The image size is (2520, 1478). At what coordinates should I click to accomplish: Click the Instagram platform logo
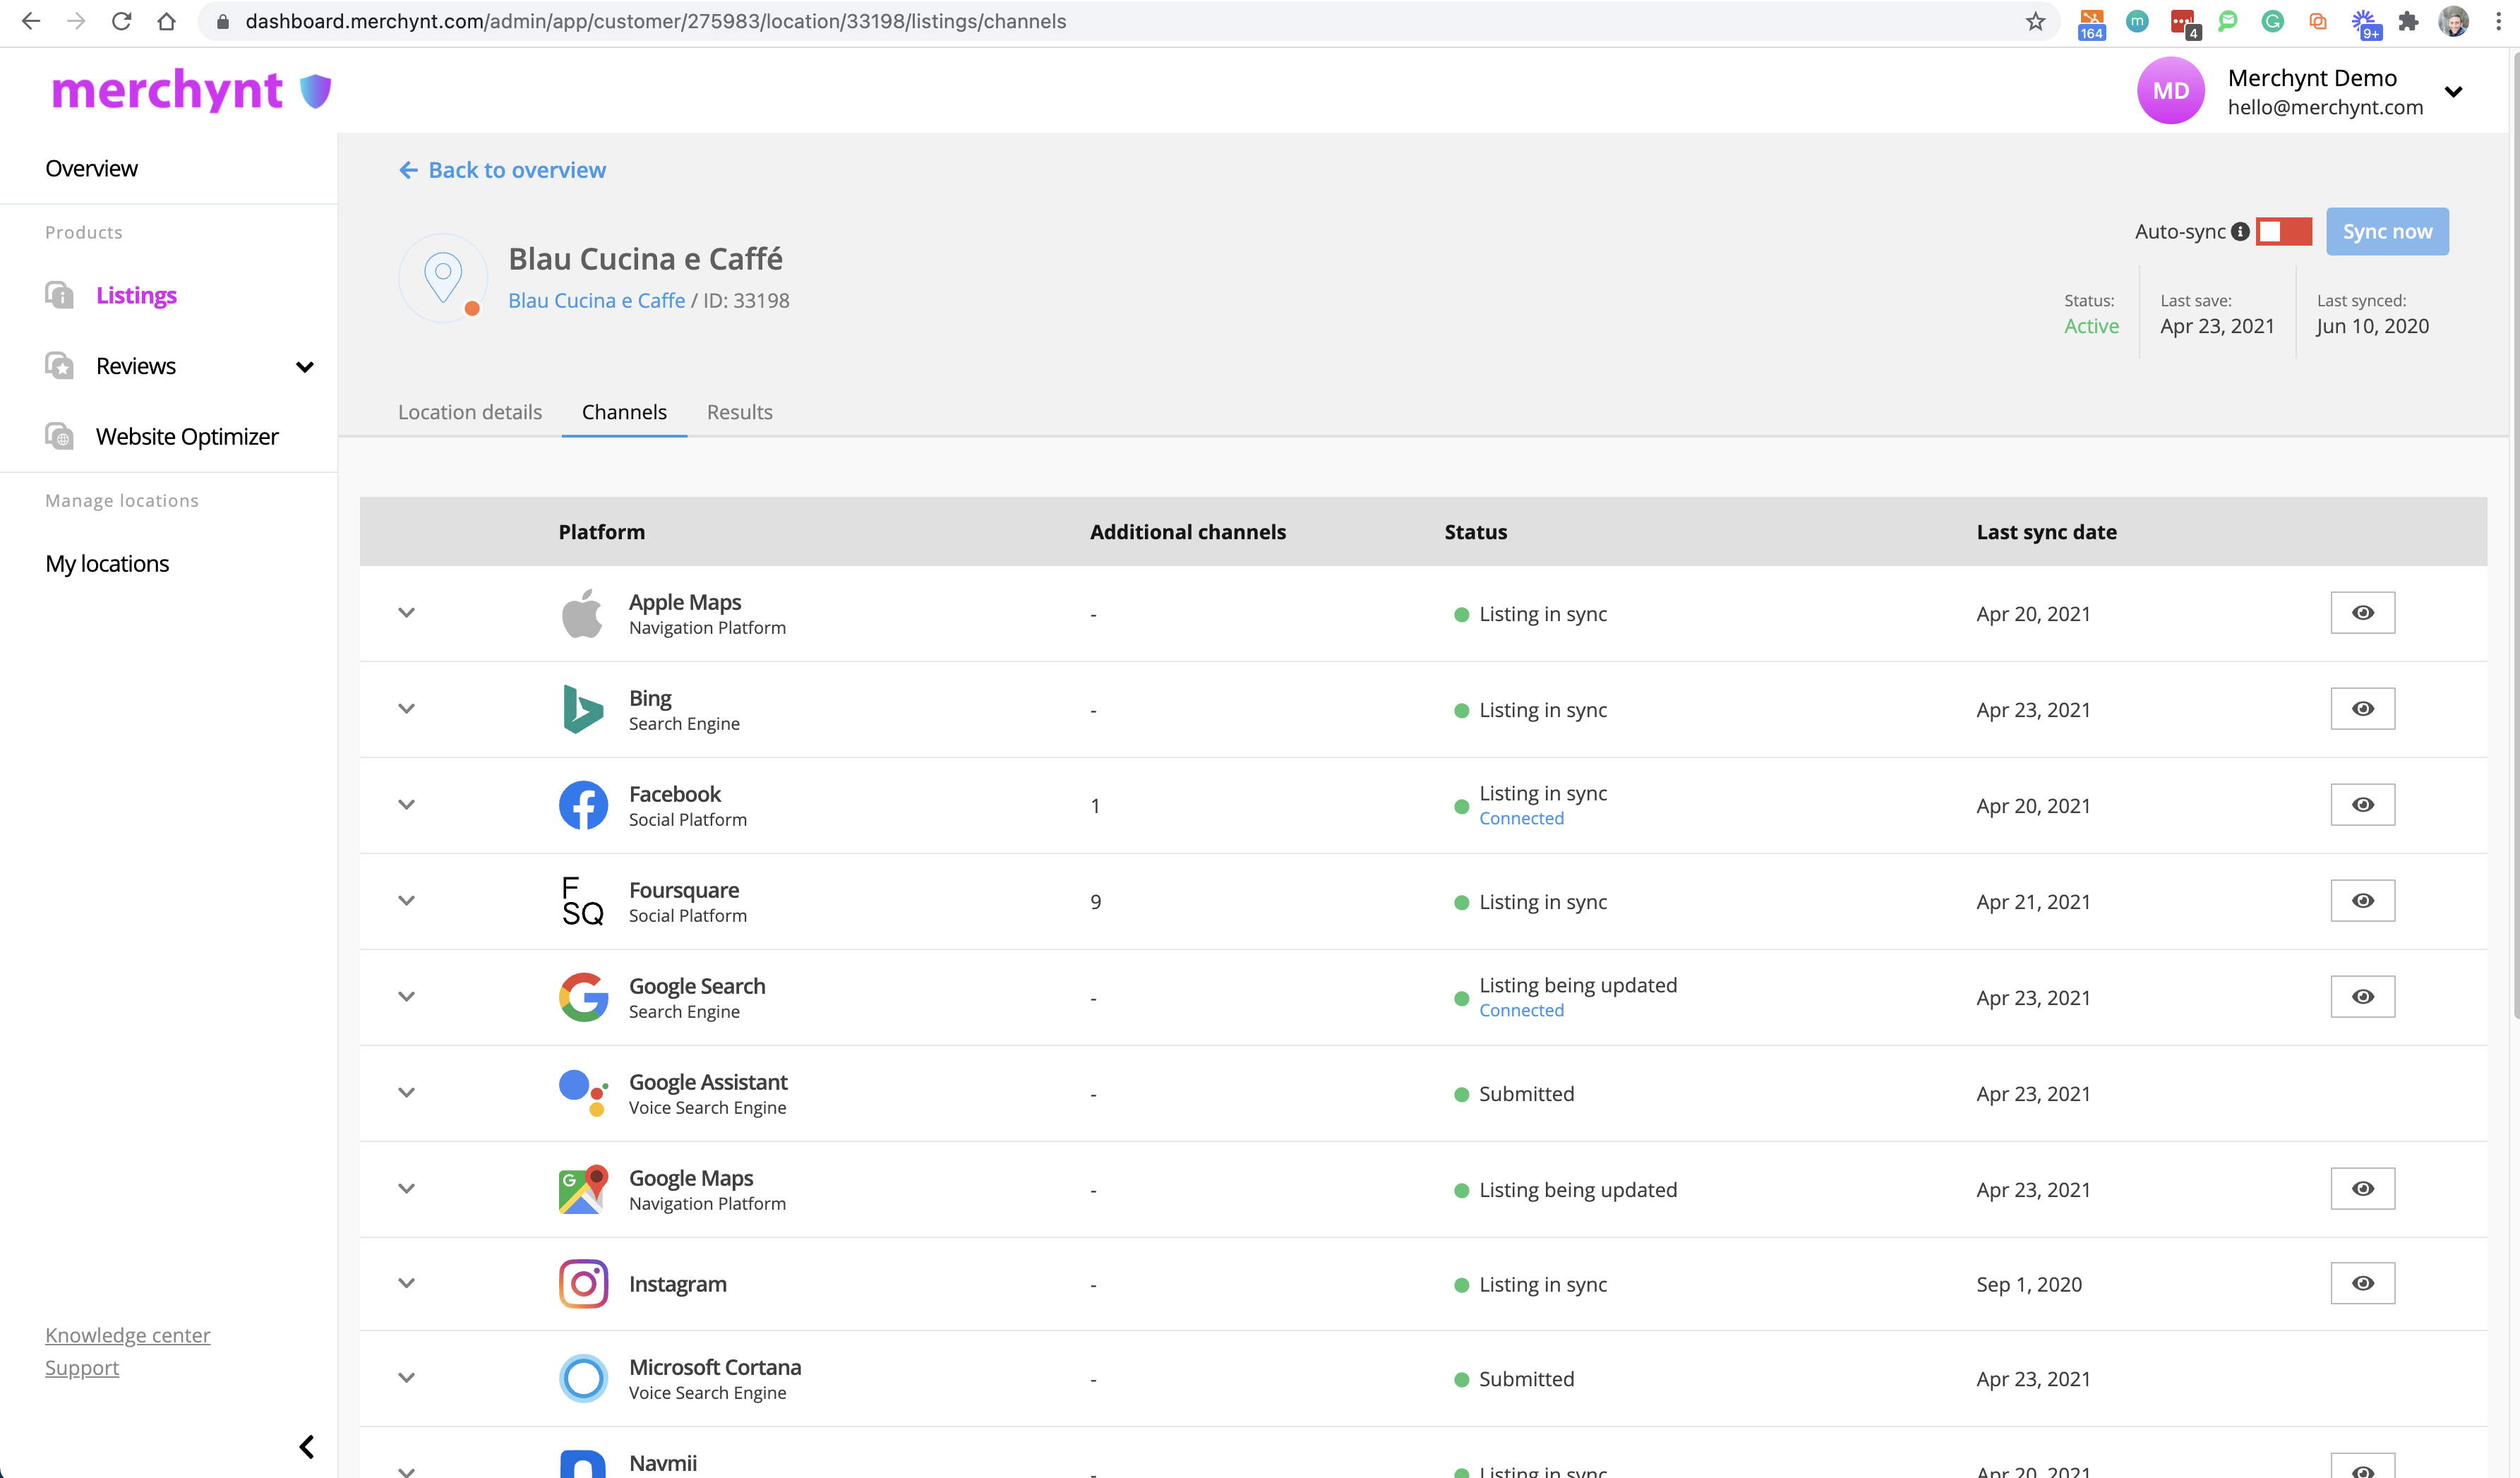pyautogui.click(x=583, y=1284)
